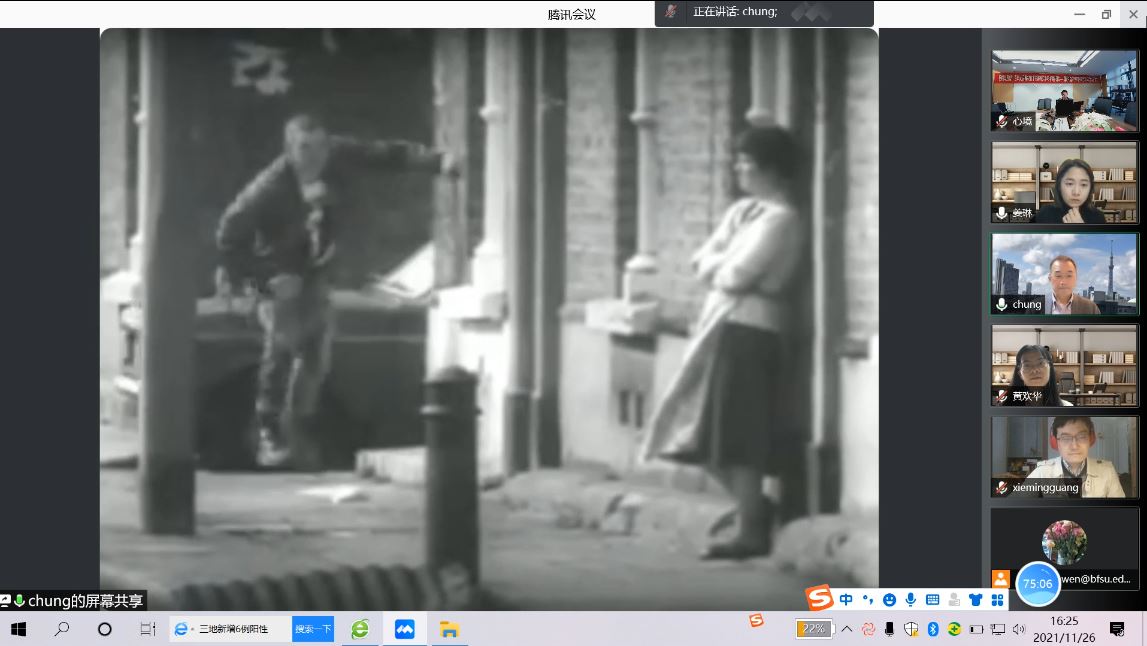Screen dimensions: 1147x646
Task: Open File Explorer from the taskbar
Action: tap(448, 629)
